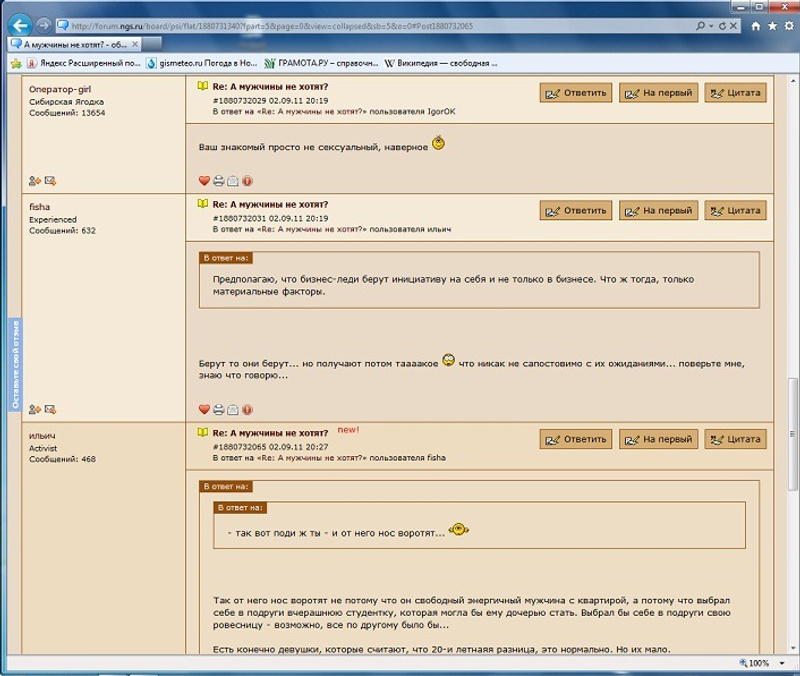Reply to ильич's post with Ответить
800x676 pixels.
[576, 439]
